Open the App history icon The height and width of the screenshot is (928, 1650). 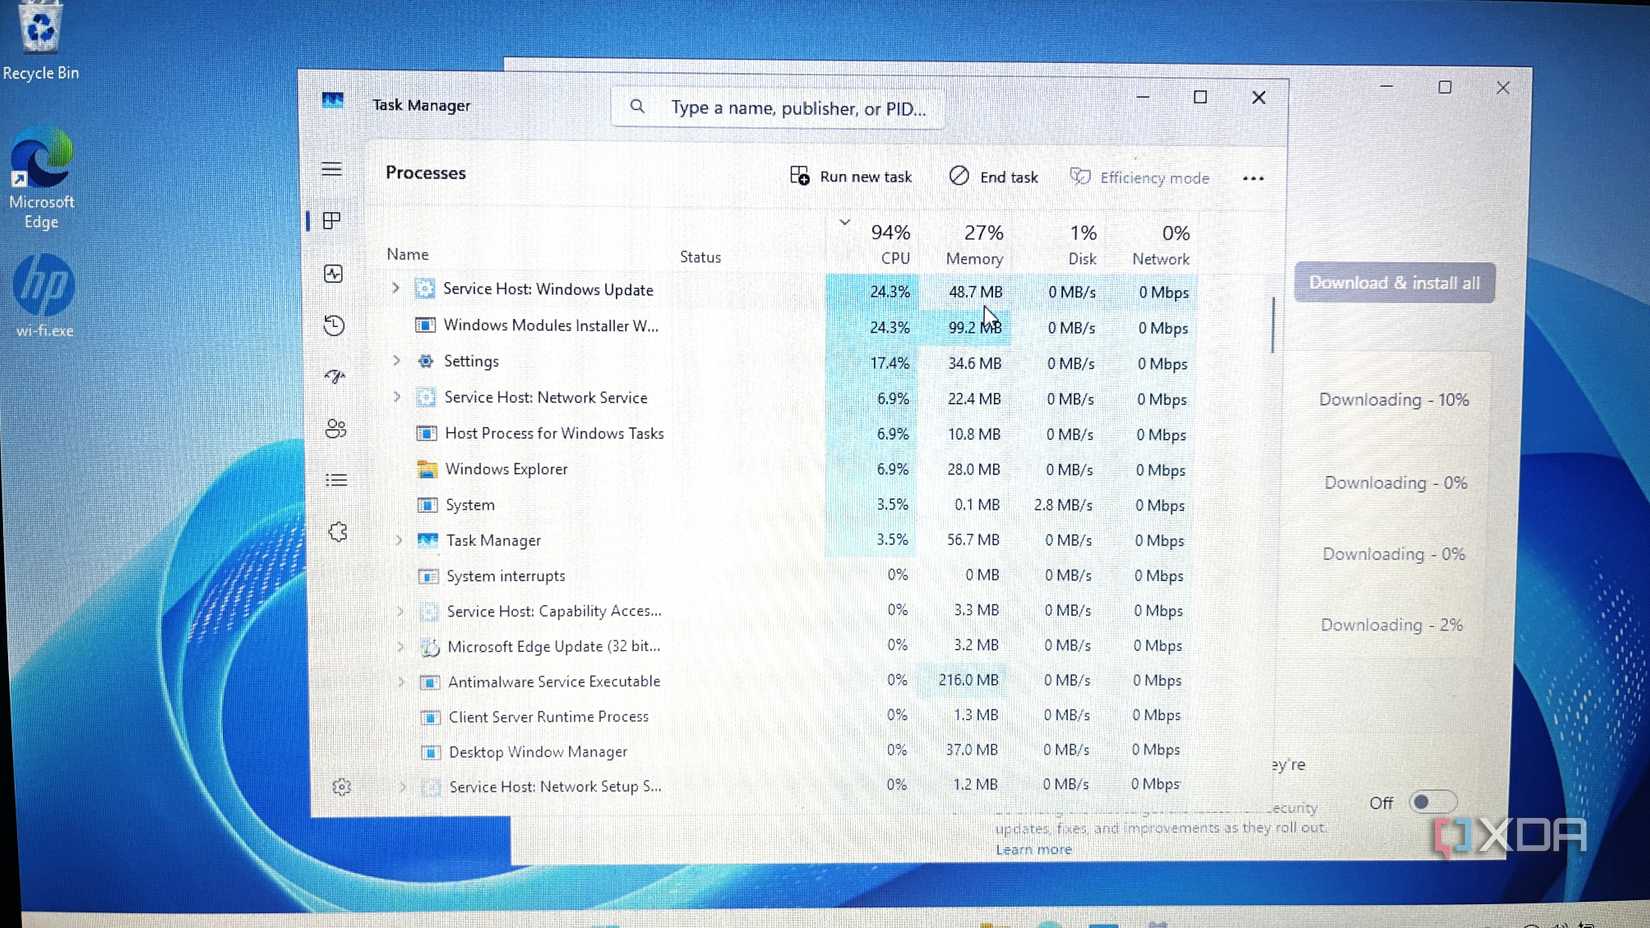334,325
